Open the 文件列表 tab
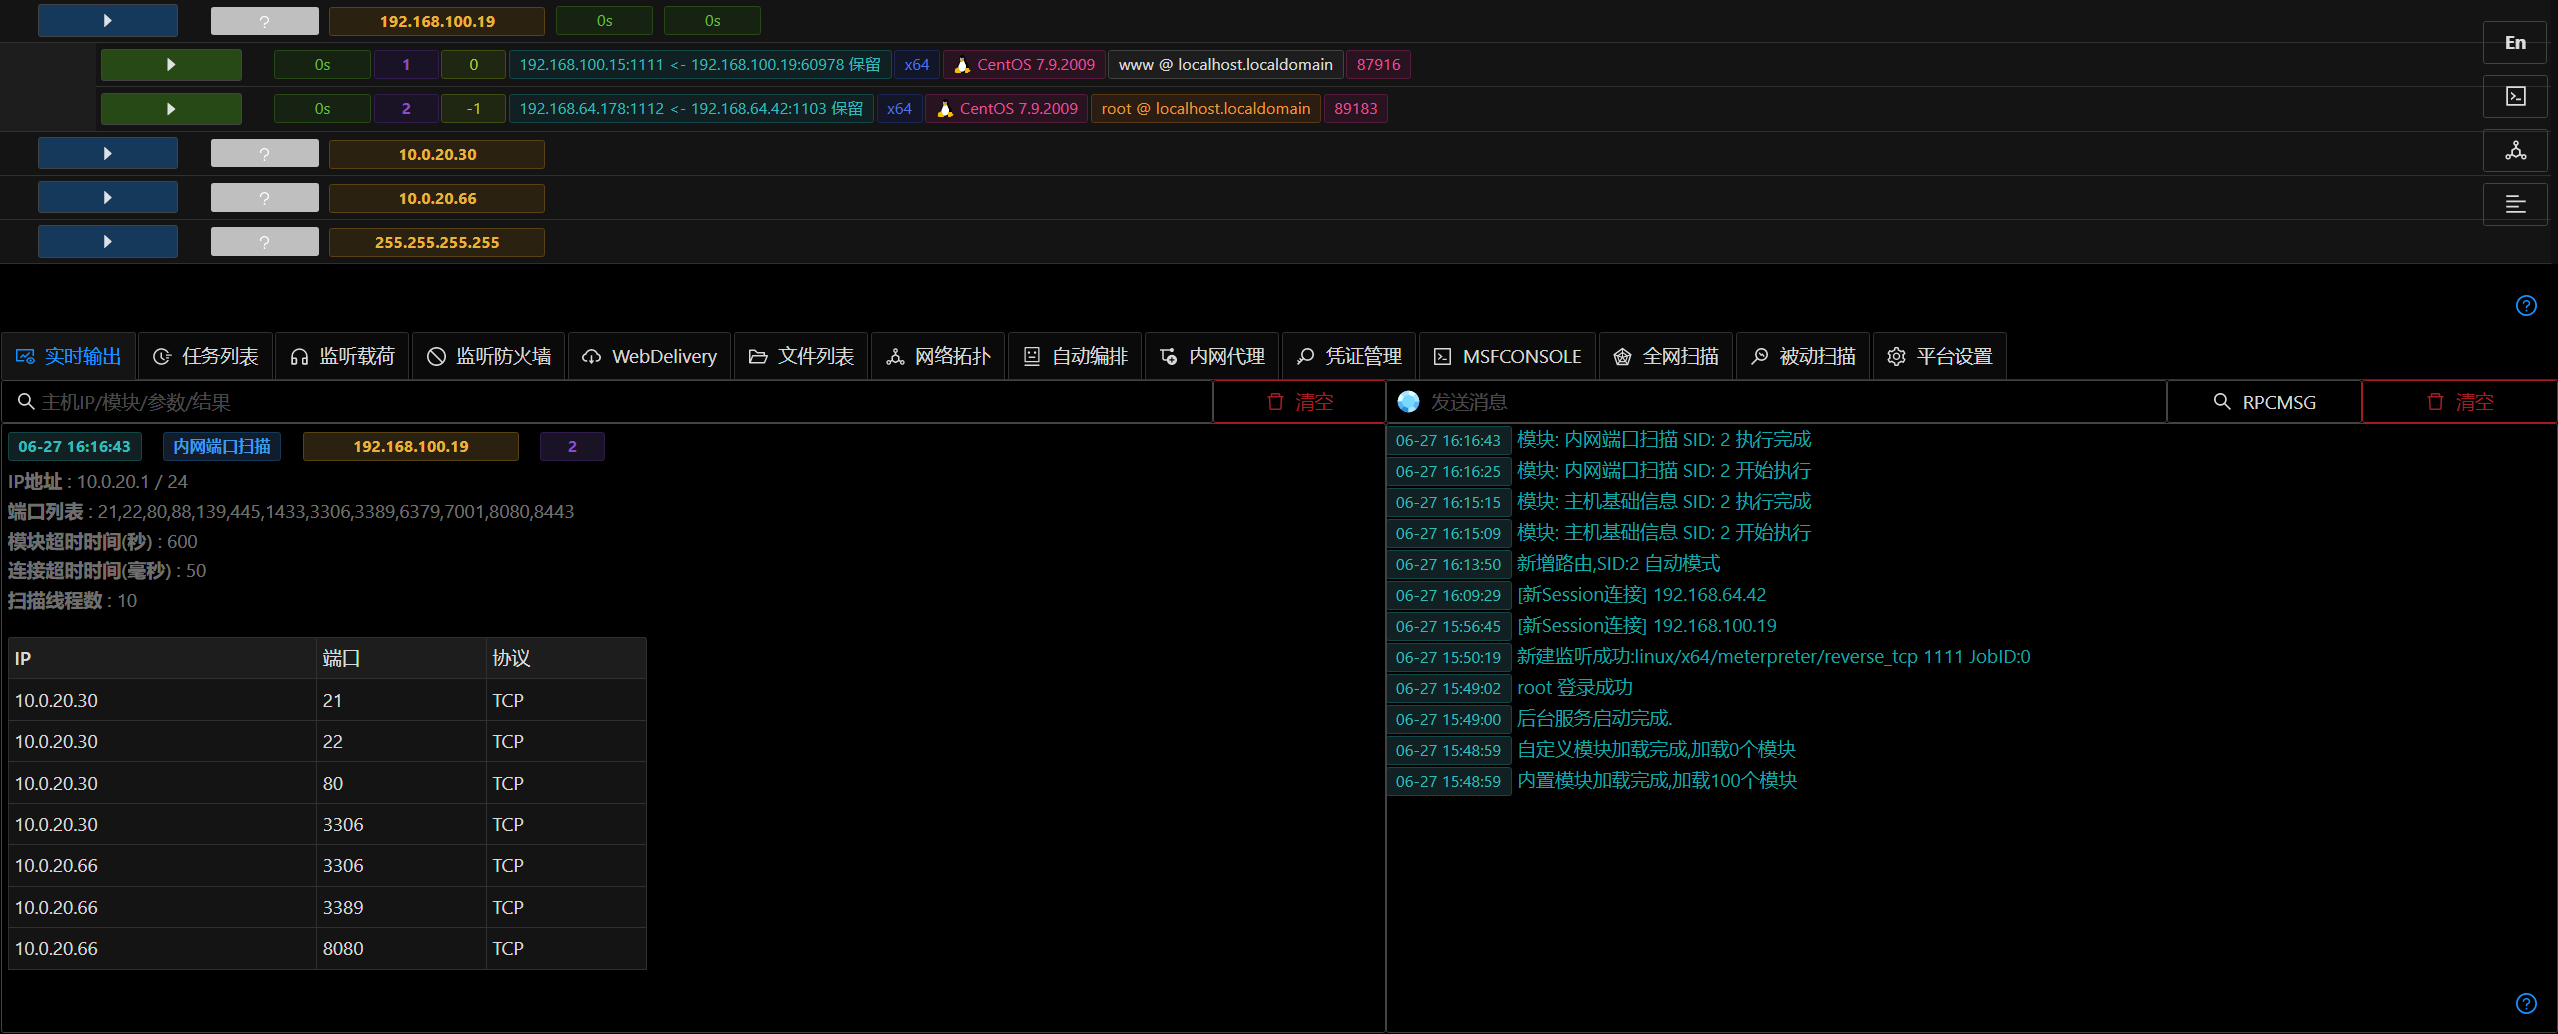Screen dimensions: 2558x1034 click(801, 356)
